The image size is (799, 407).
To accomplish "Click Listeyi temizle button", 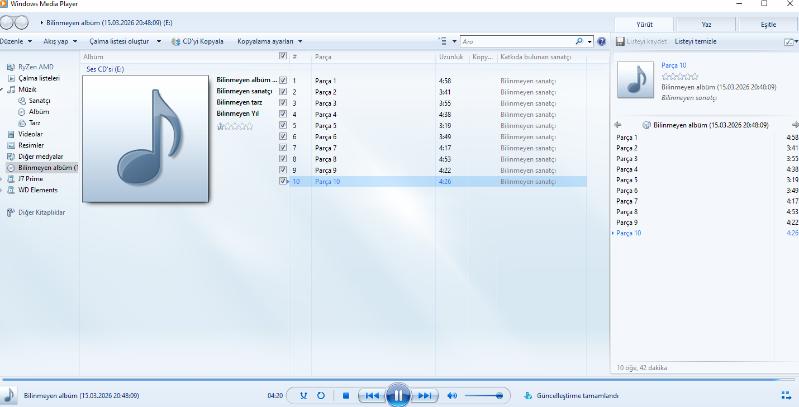I will 696,42.
